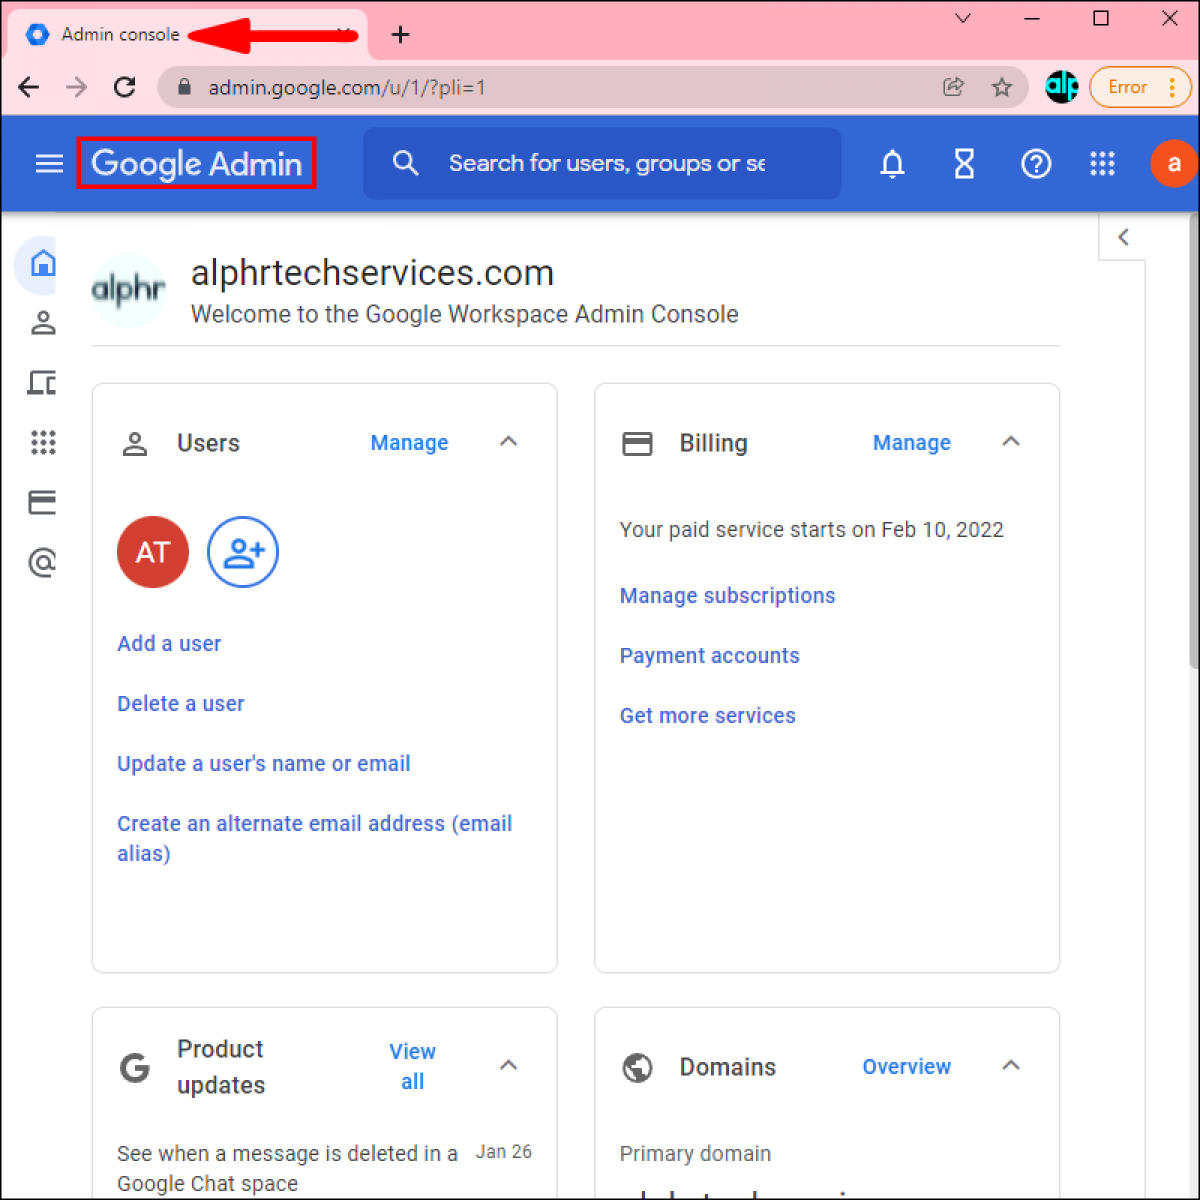The width and height of the screenshot is (1200, 1200).
Task: Open Manage subscriptions under Billing
Action: coord(727,595)
